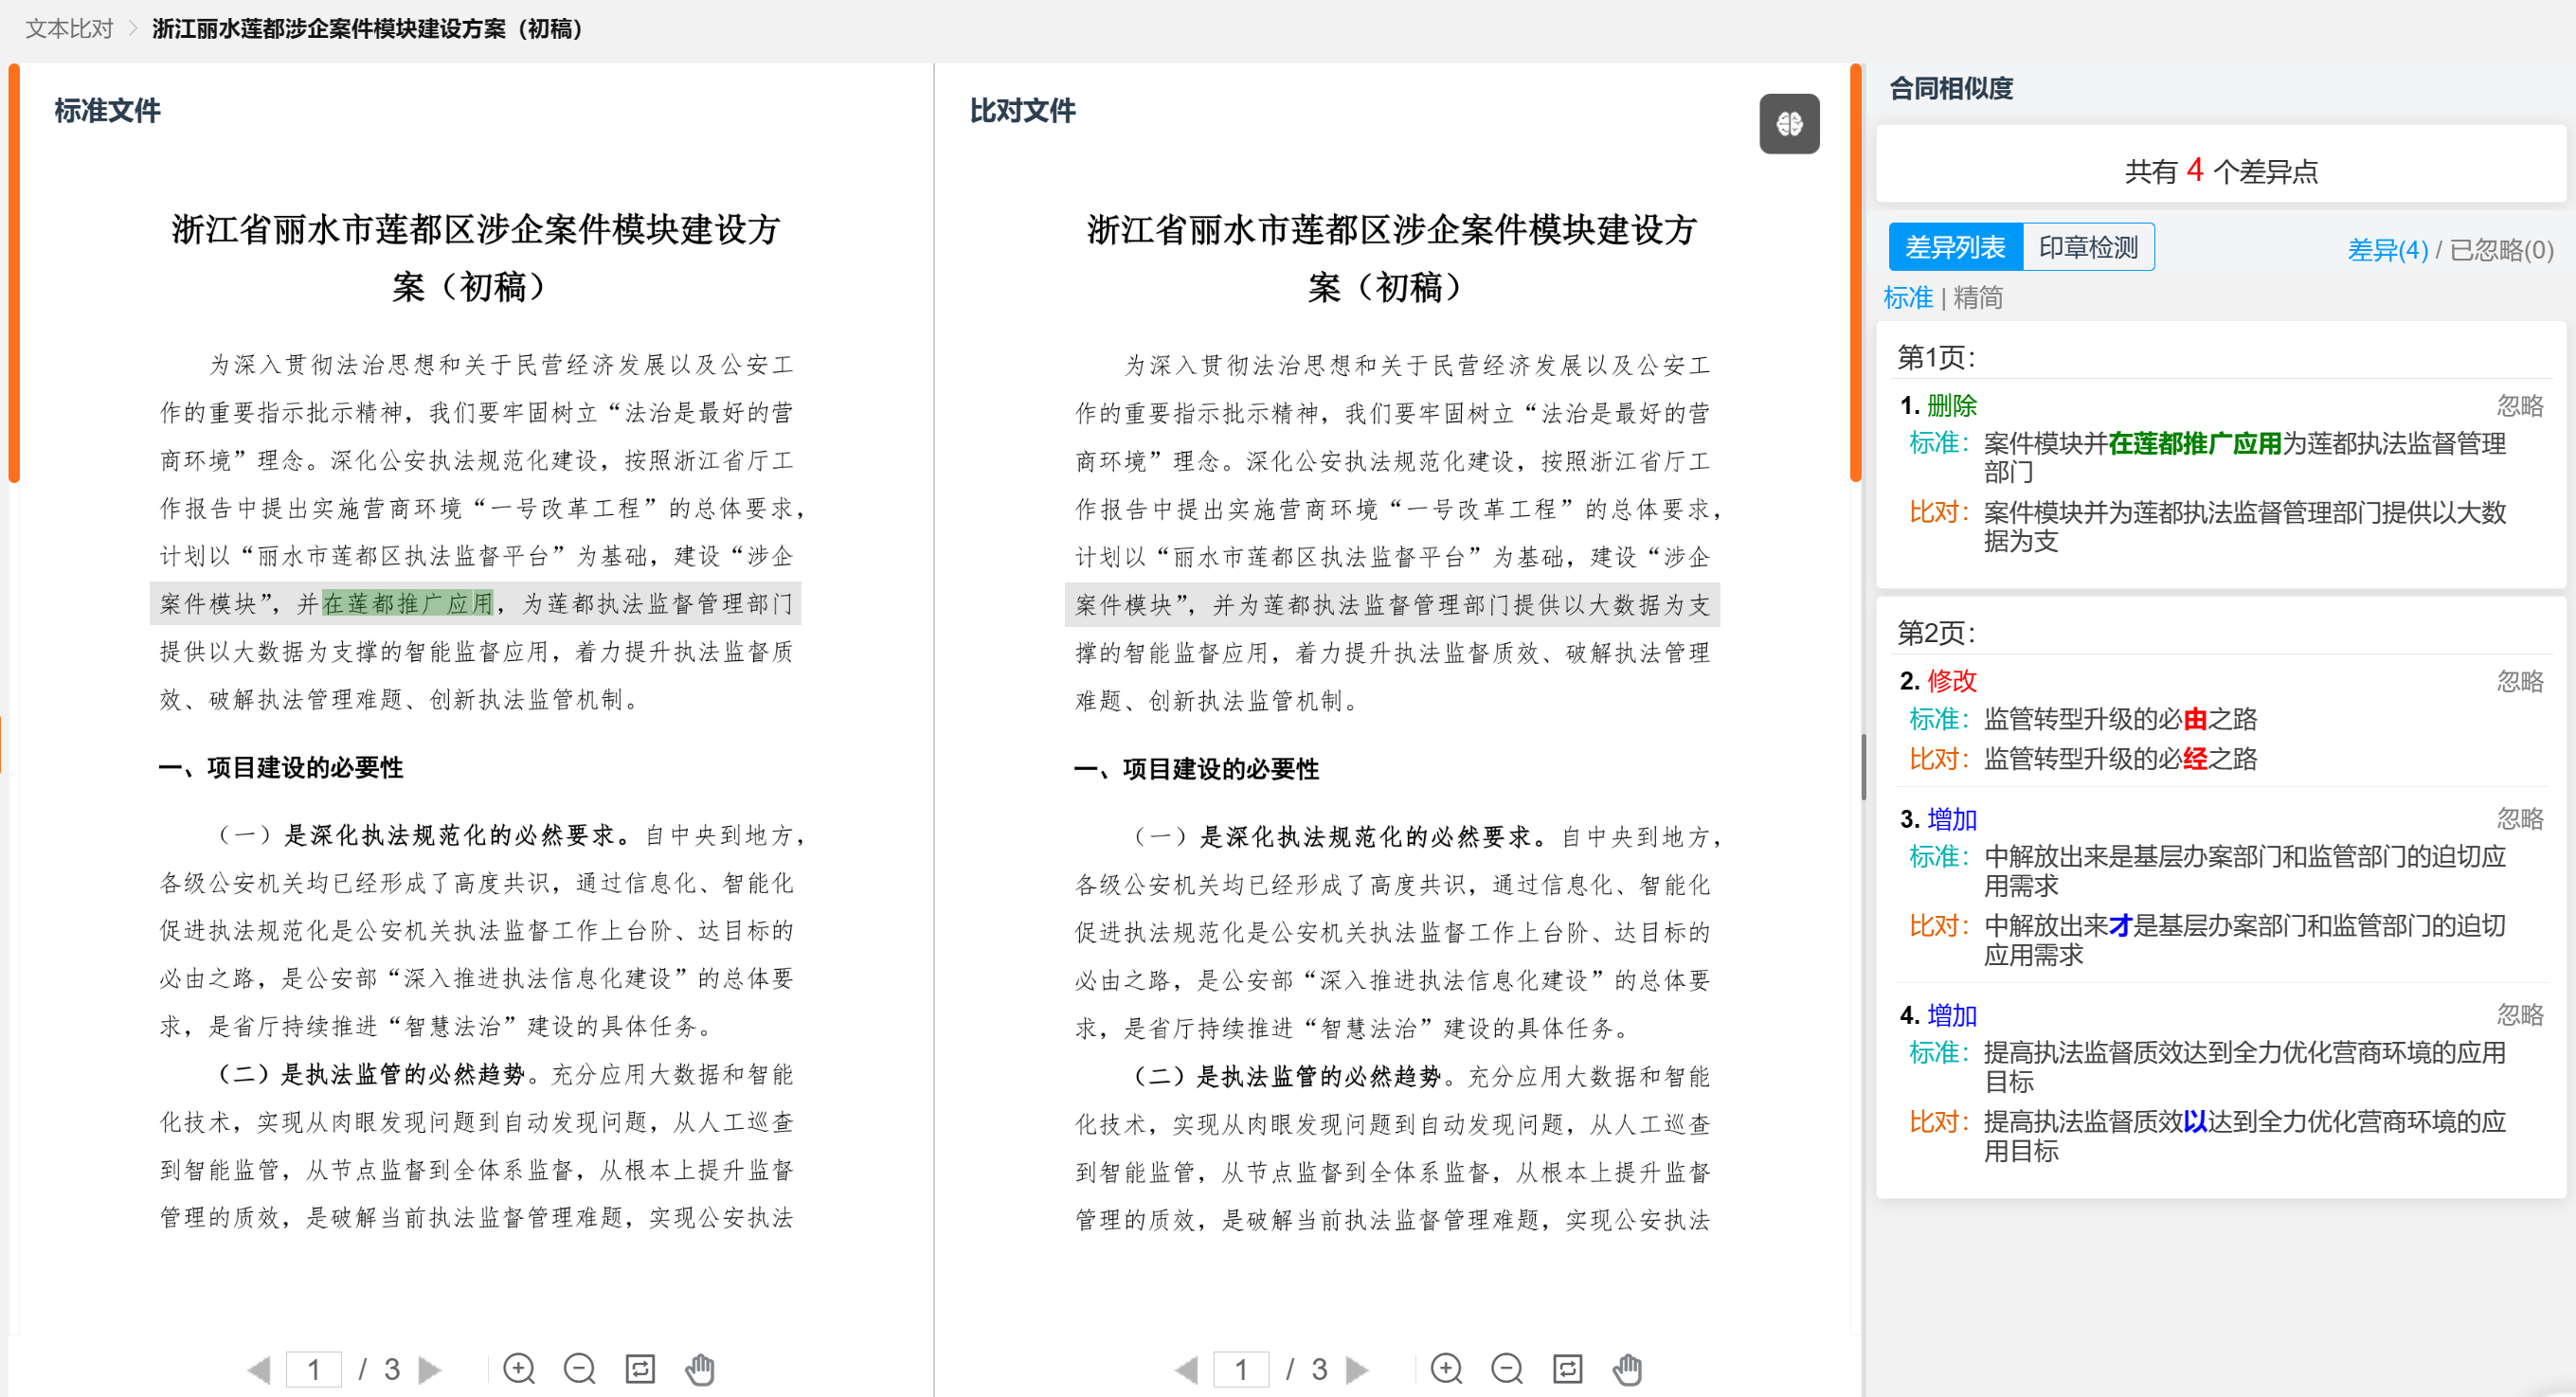Click the 合同相似度 panel heading
Viewport: 2576px width, 1397px height.
pos(1950,89)
